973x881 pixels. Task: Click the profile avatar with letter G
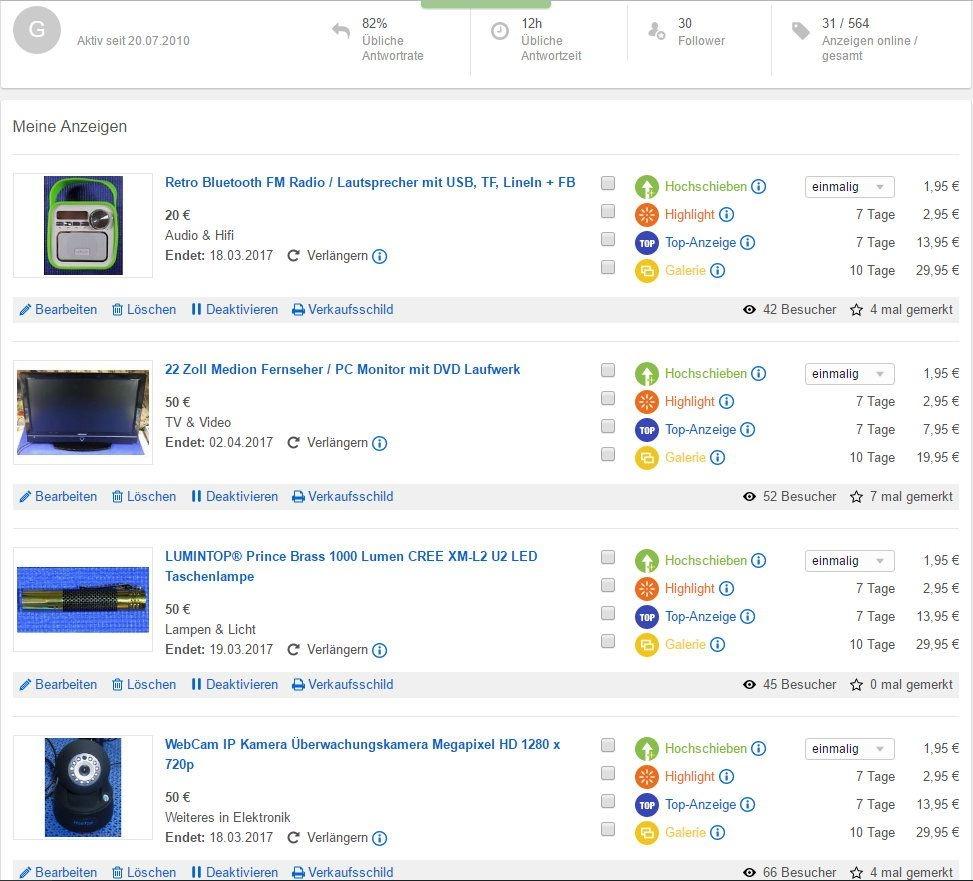coord(37,30)
